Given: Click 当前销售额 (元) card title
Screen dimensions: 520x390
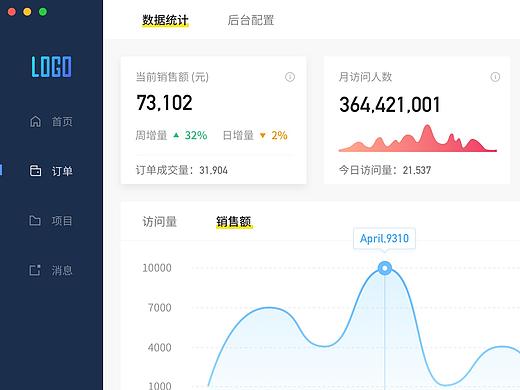Looking at the screenshot, I should 172,77.
